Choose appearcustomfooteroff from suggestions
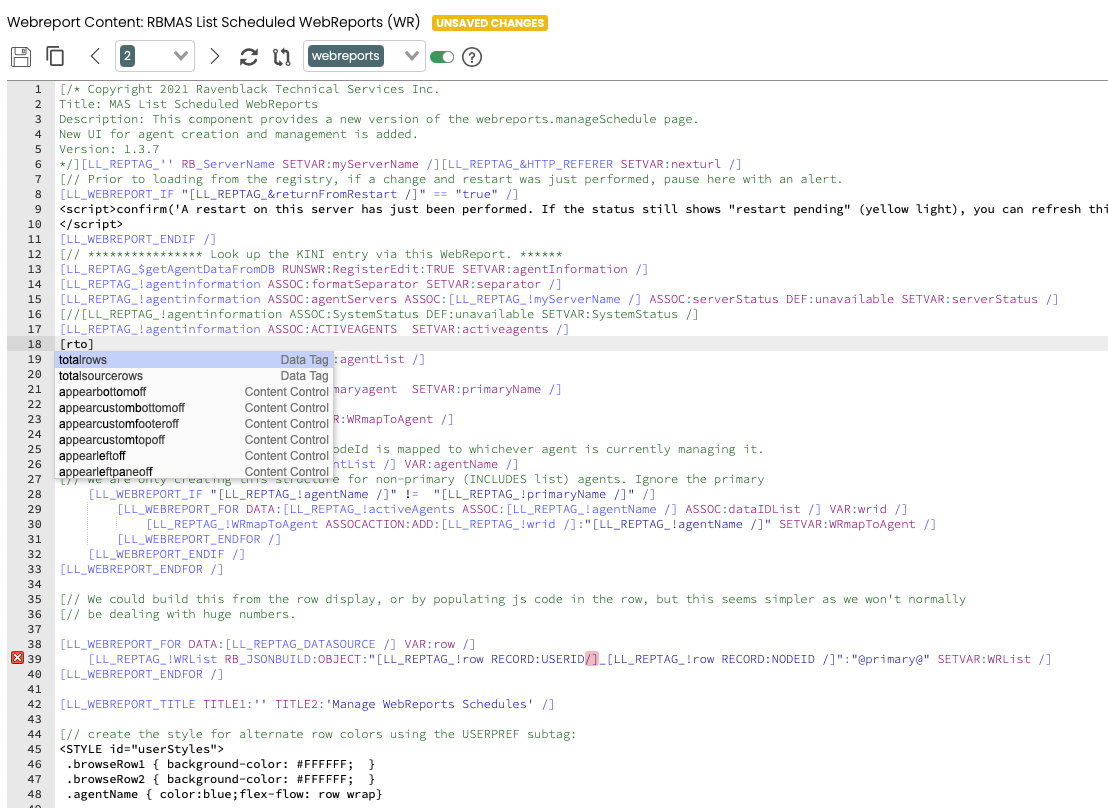 (194, 423)
